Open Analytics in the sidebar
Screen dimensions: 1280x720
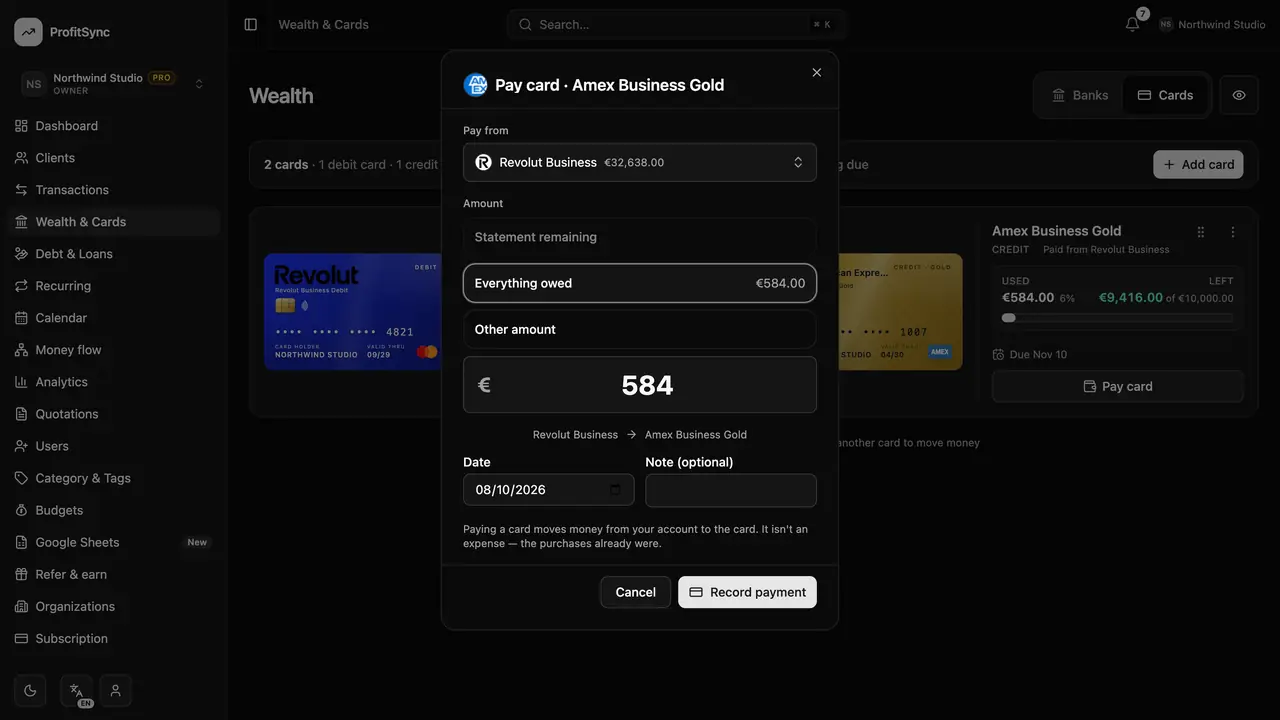tap(114, 382)
